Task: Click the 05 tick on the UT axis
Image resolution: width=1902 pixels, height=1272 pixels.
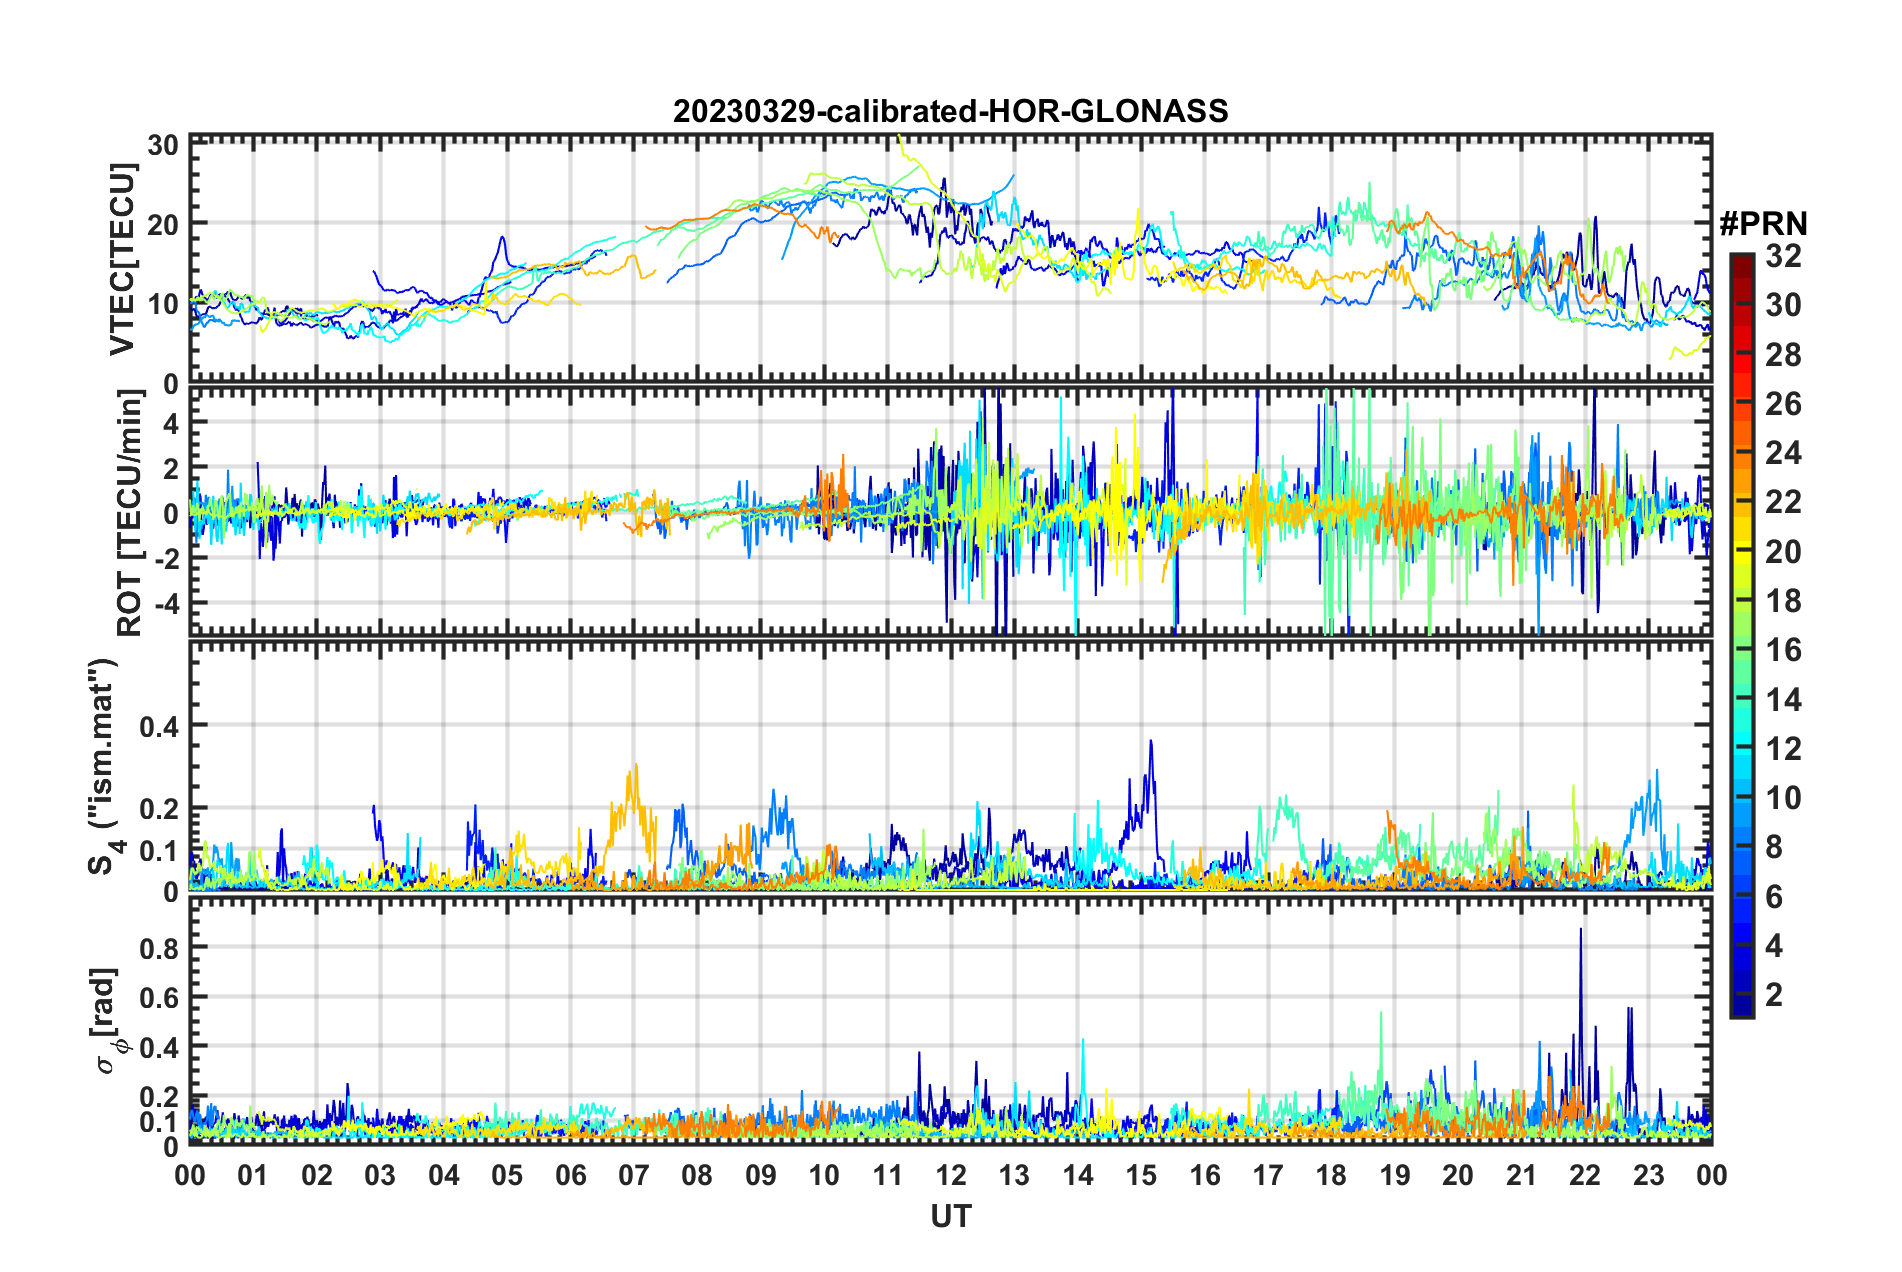Action: pyautogui.click(x=507, y=1175)
